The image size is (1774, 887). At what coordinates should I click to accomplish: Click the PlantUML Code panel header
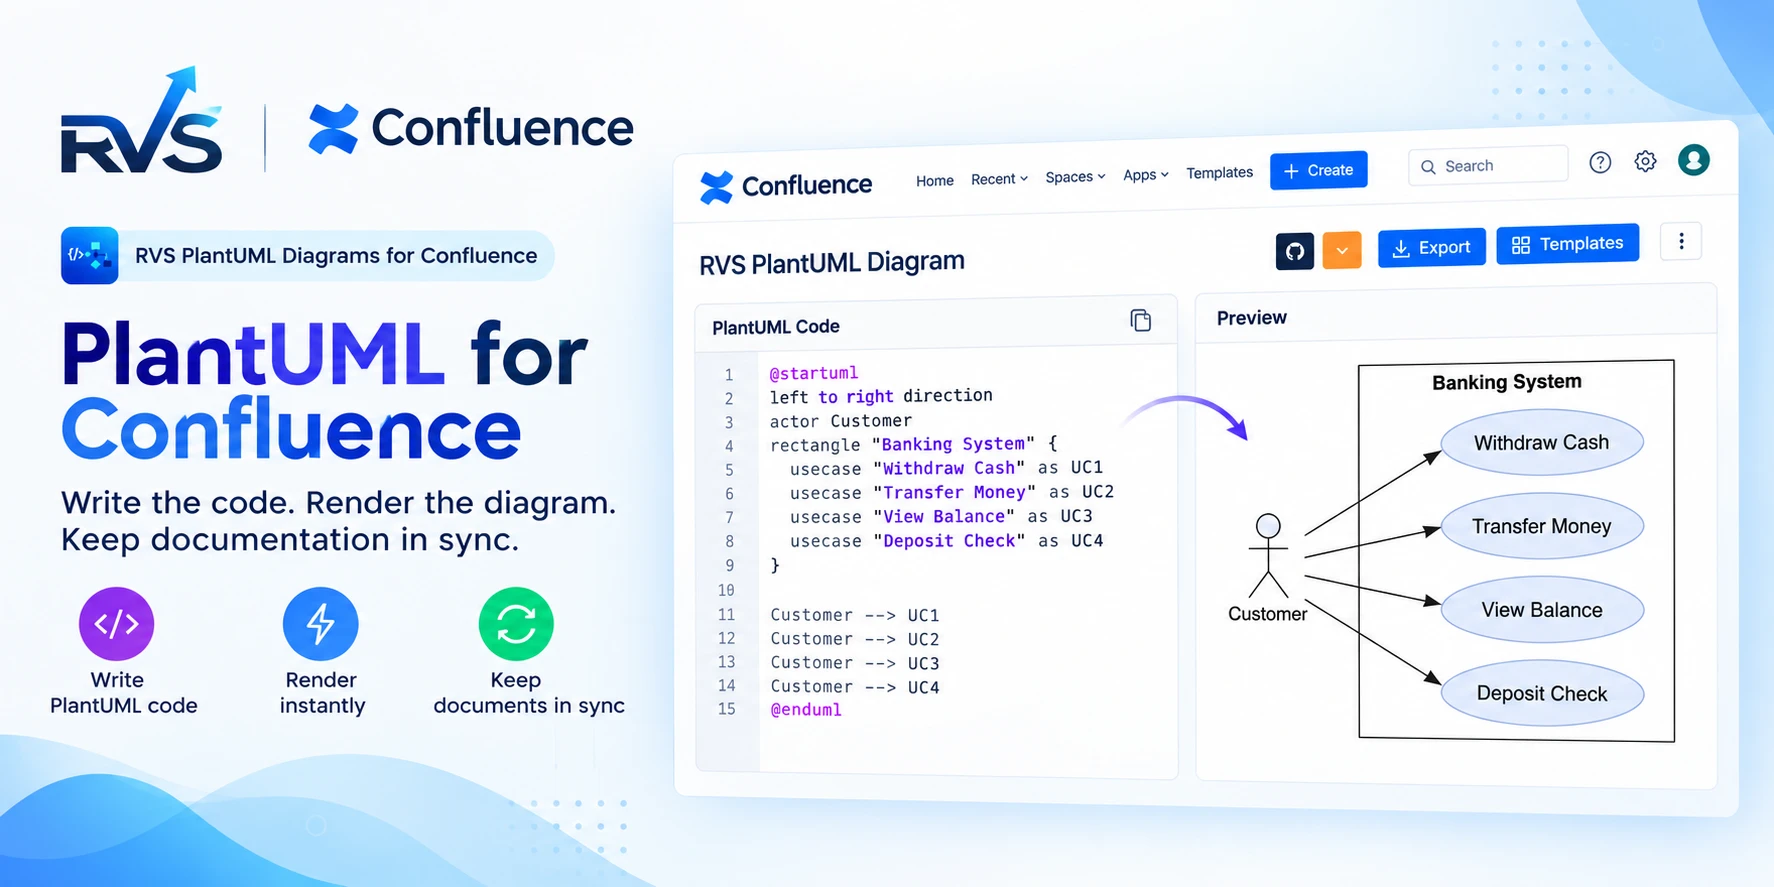click(x=936, y=325)
